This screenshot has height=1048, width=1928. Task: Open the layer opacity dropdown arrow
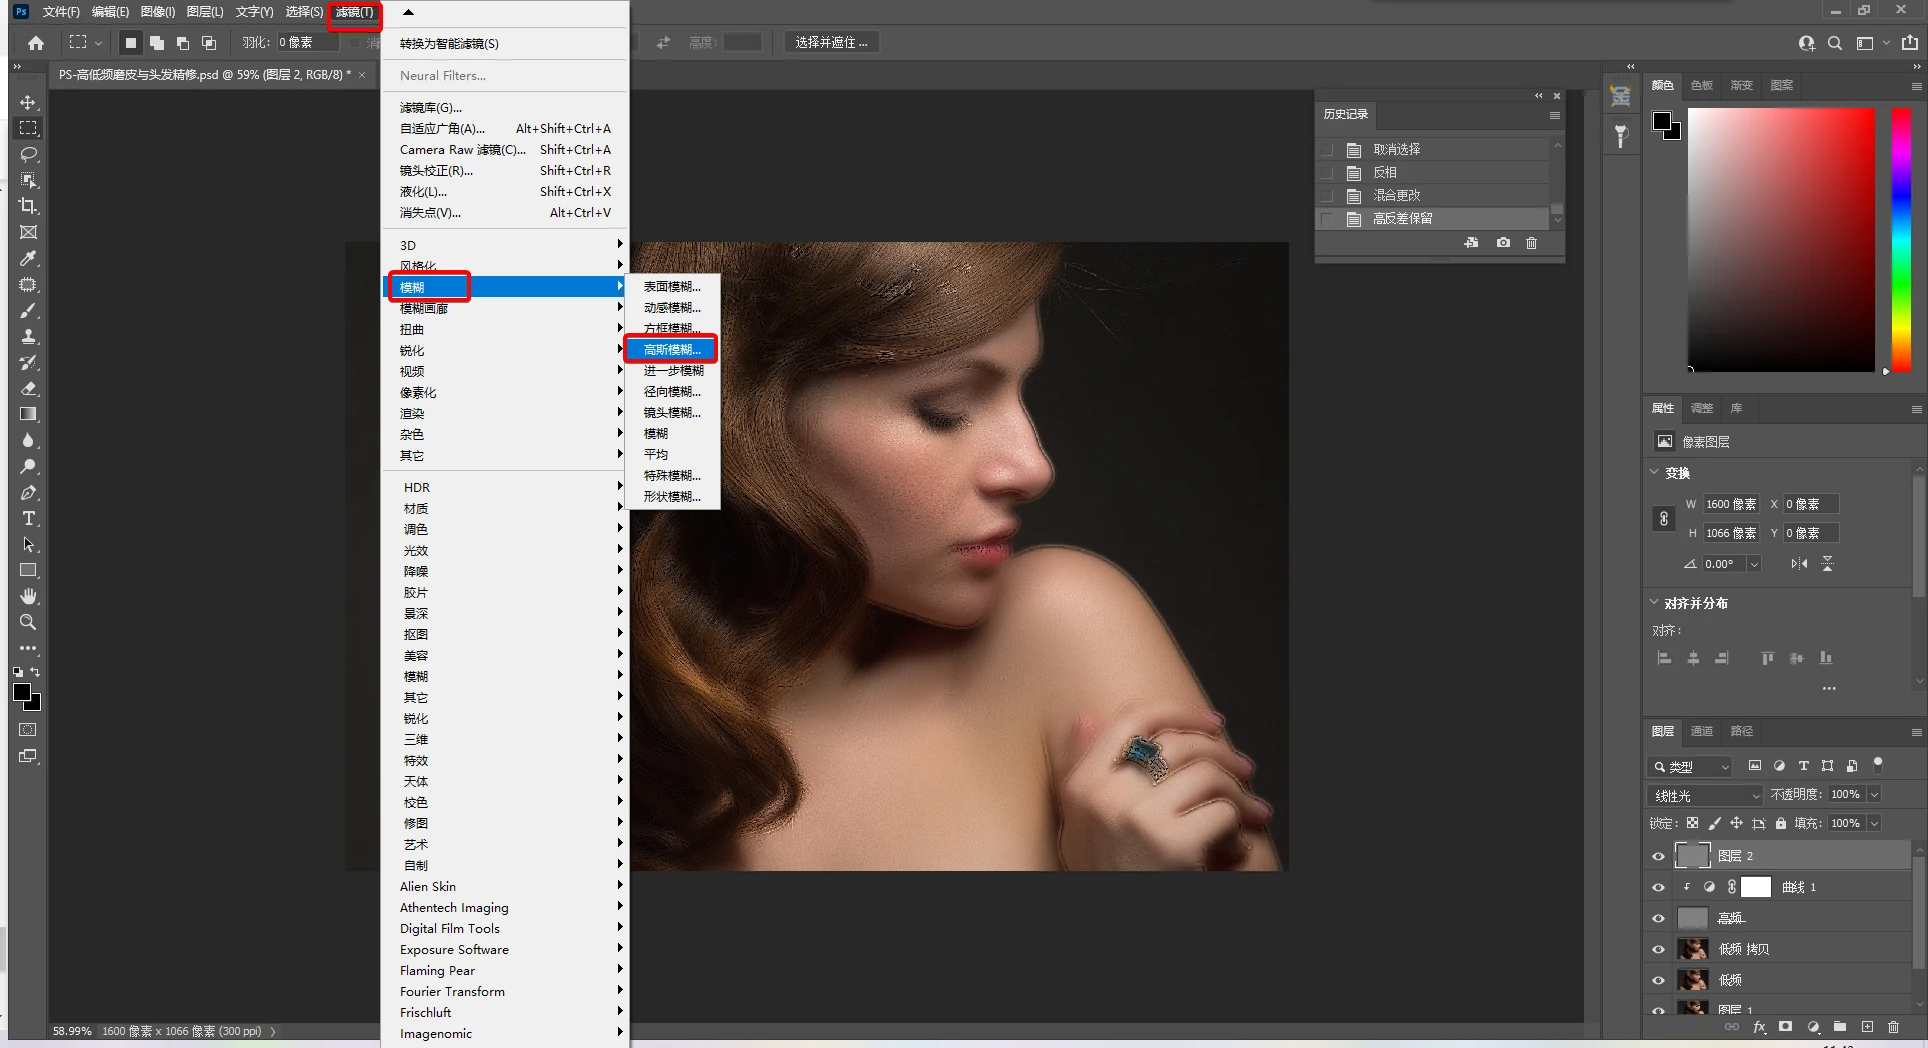(1875, 794)
